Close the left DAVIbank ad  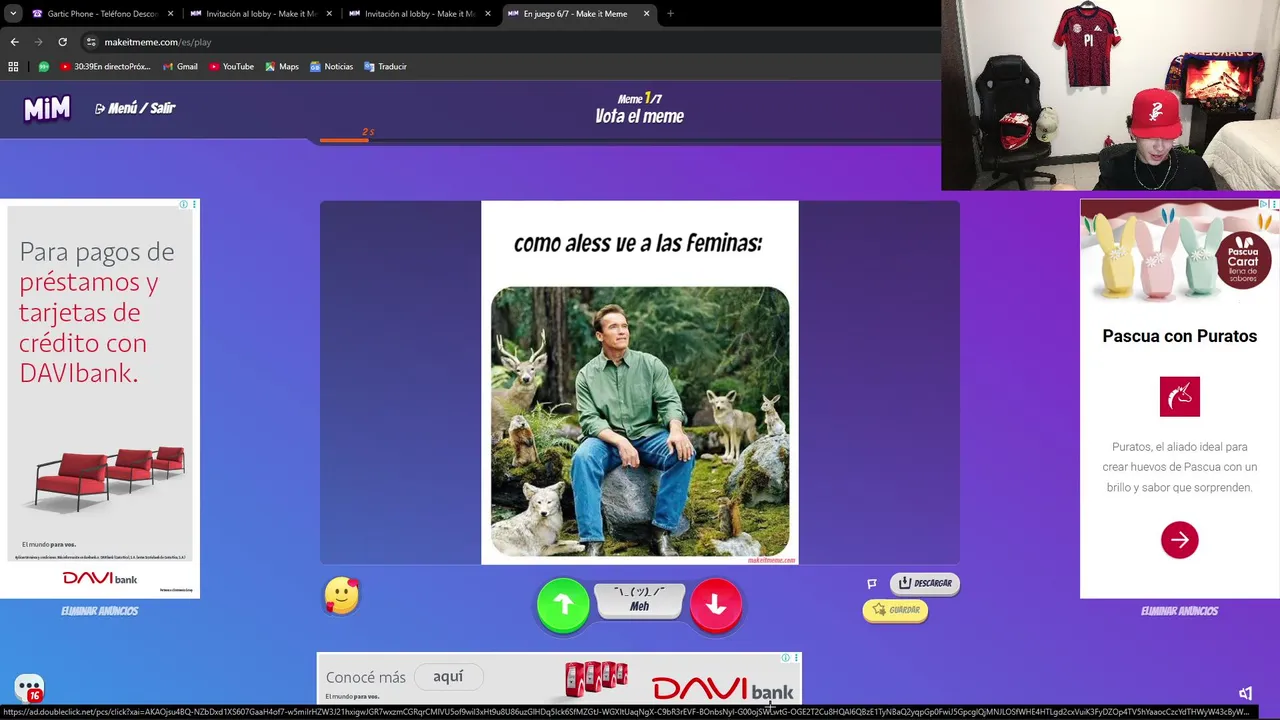pos(194,205)
